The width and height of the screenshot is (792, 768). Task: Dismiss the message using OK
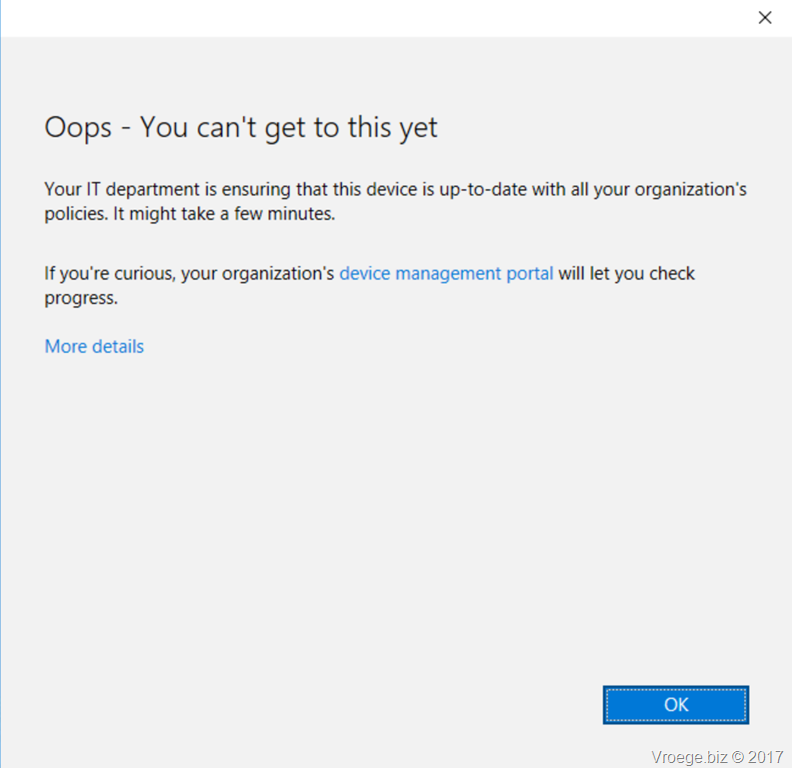675,704
